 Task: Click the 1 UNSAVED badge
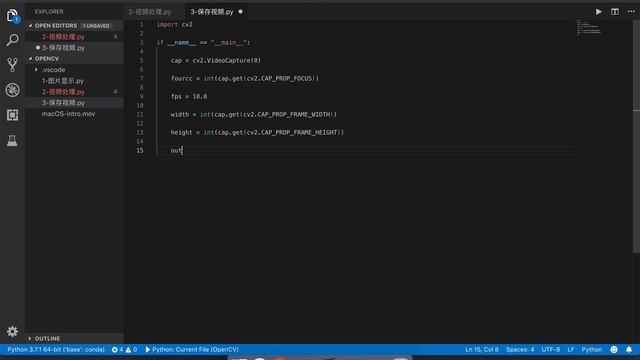(96, 26)
